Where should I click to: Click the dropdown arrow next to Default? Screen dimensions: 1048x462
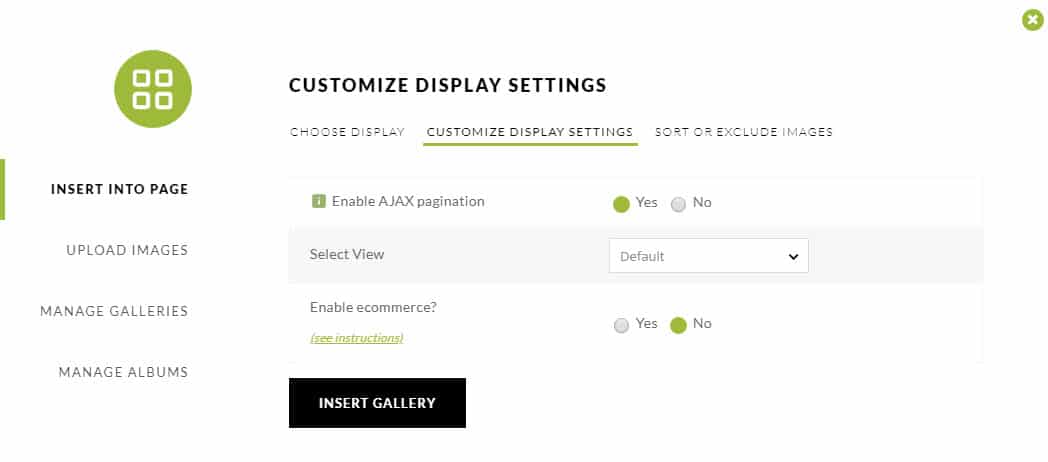793,257
